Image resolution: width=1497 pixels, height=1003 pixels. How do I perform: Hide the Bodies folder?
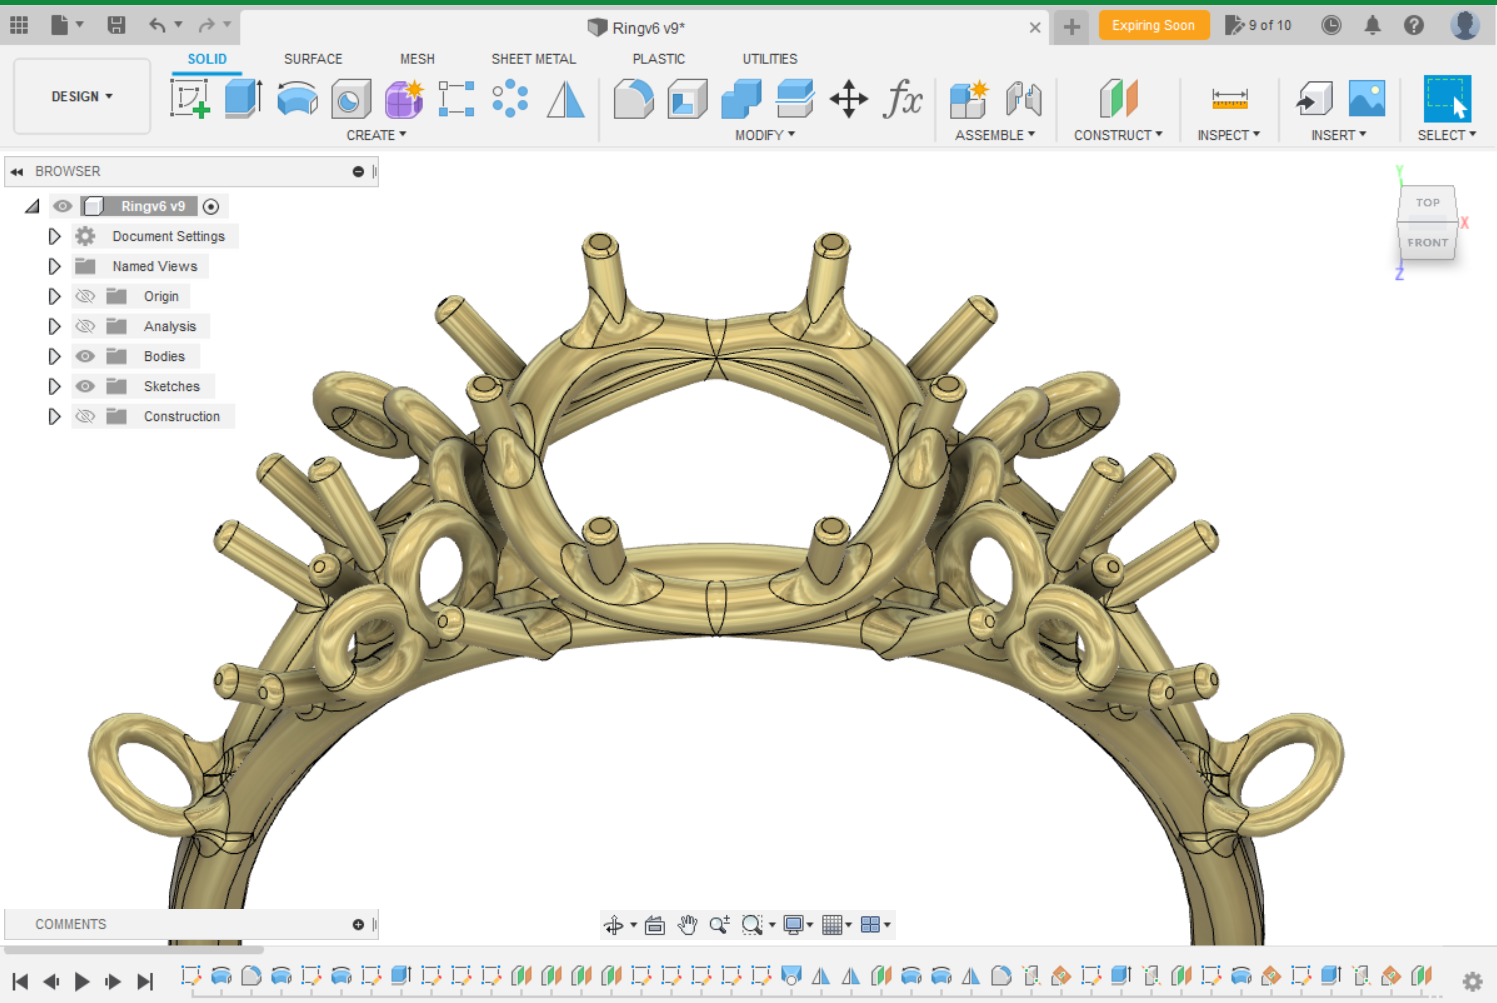(x=86, y=356)
